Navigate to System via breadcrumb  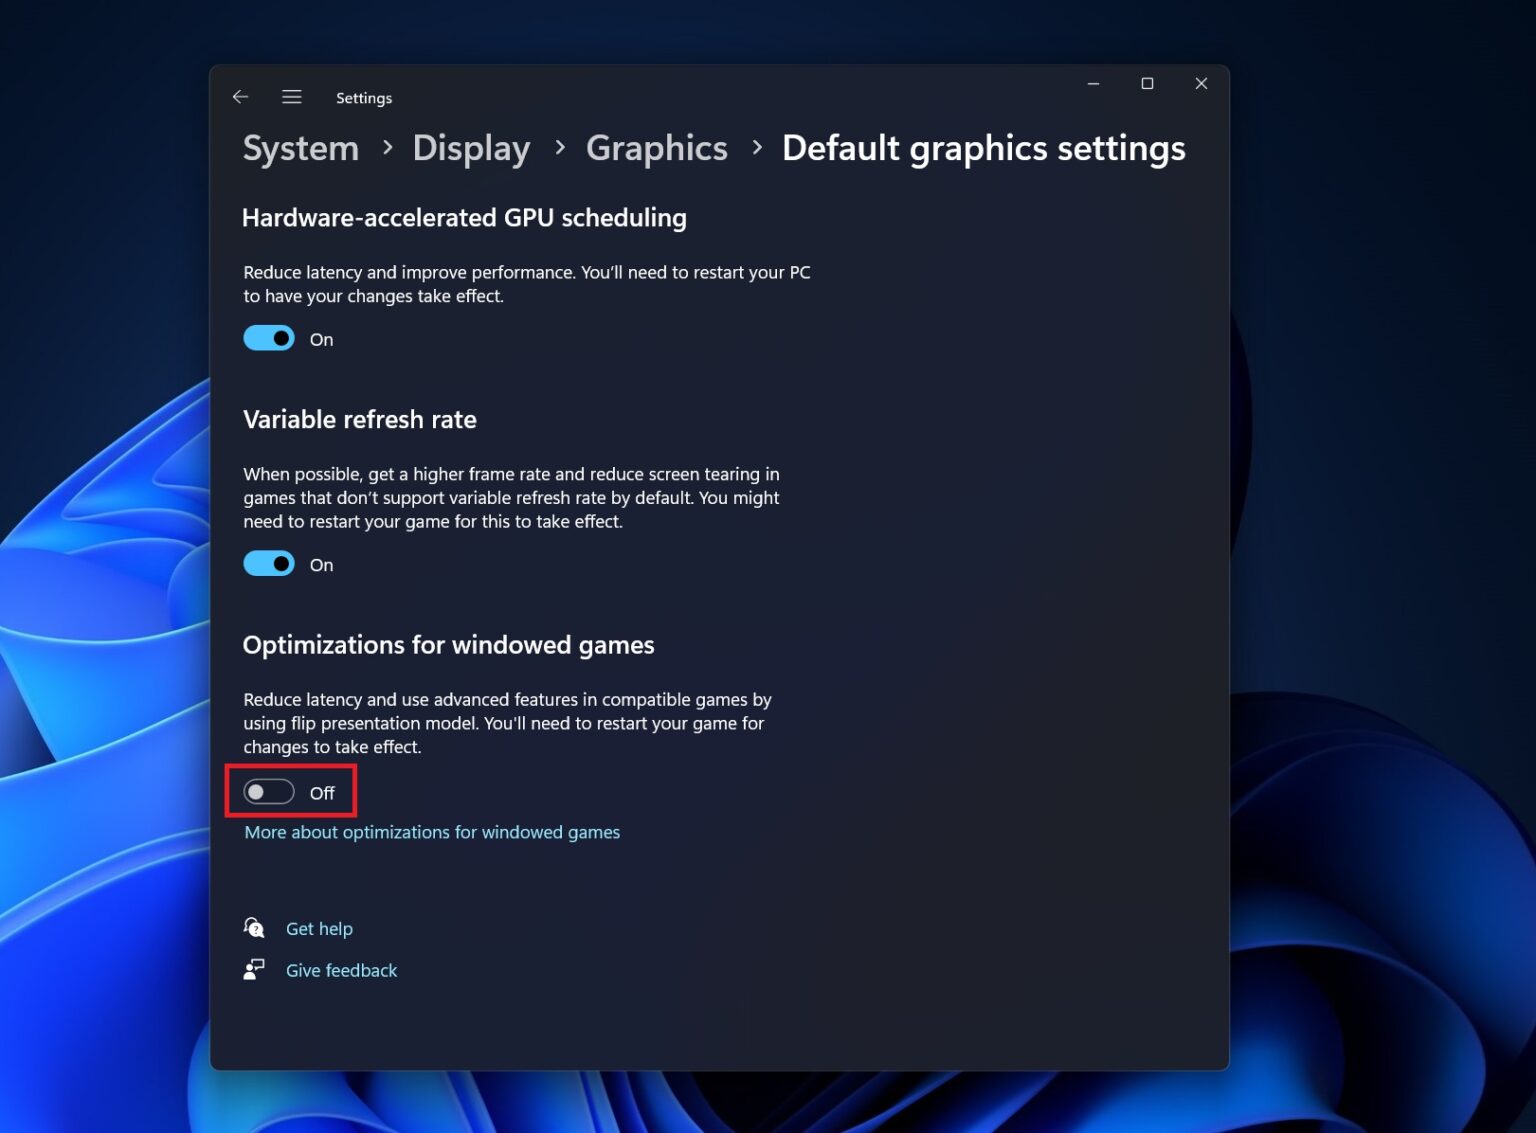300,147
